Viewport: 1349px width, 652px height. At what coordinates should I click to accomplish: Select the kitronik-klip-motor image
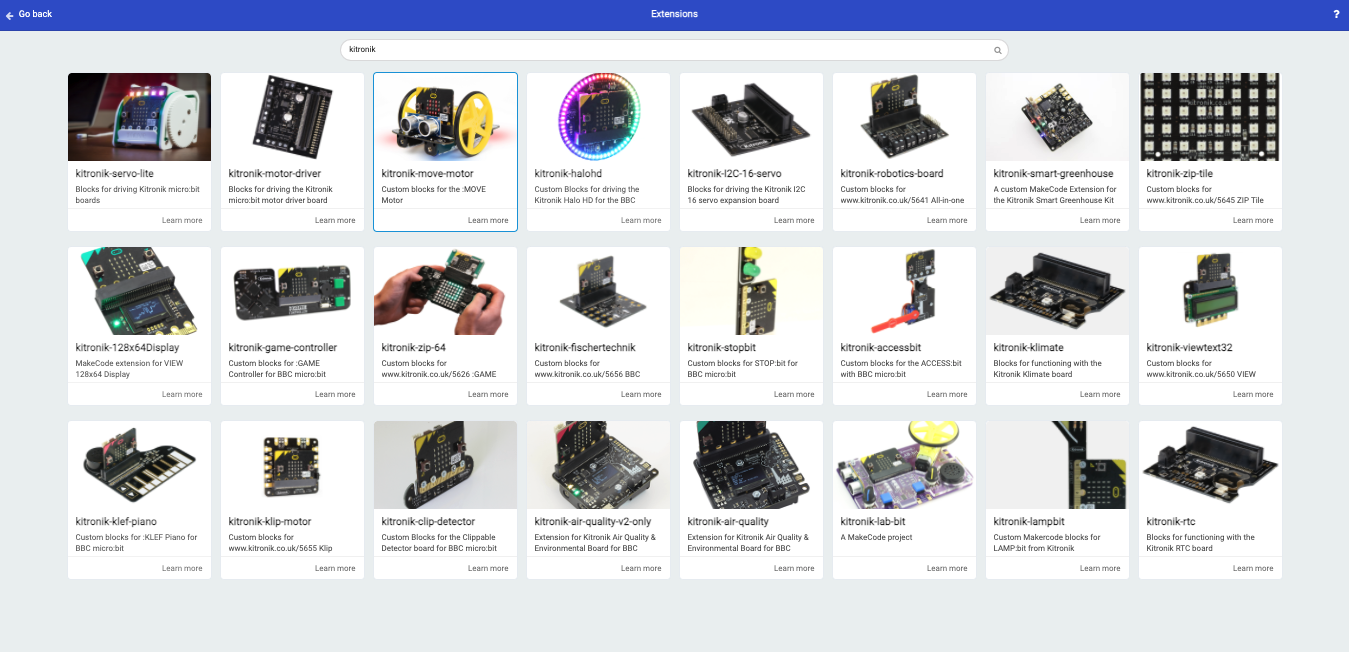coord(293,465)
